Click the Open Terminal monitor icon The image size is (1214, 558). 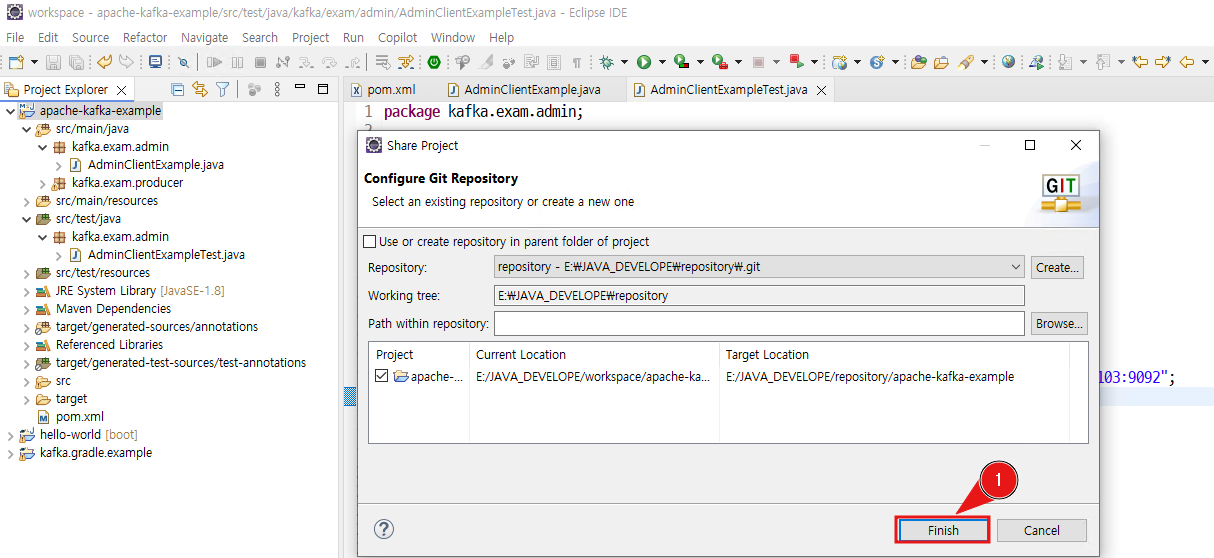click(x=155, y=62)
